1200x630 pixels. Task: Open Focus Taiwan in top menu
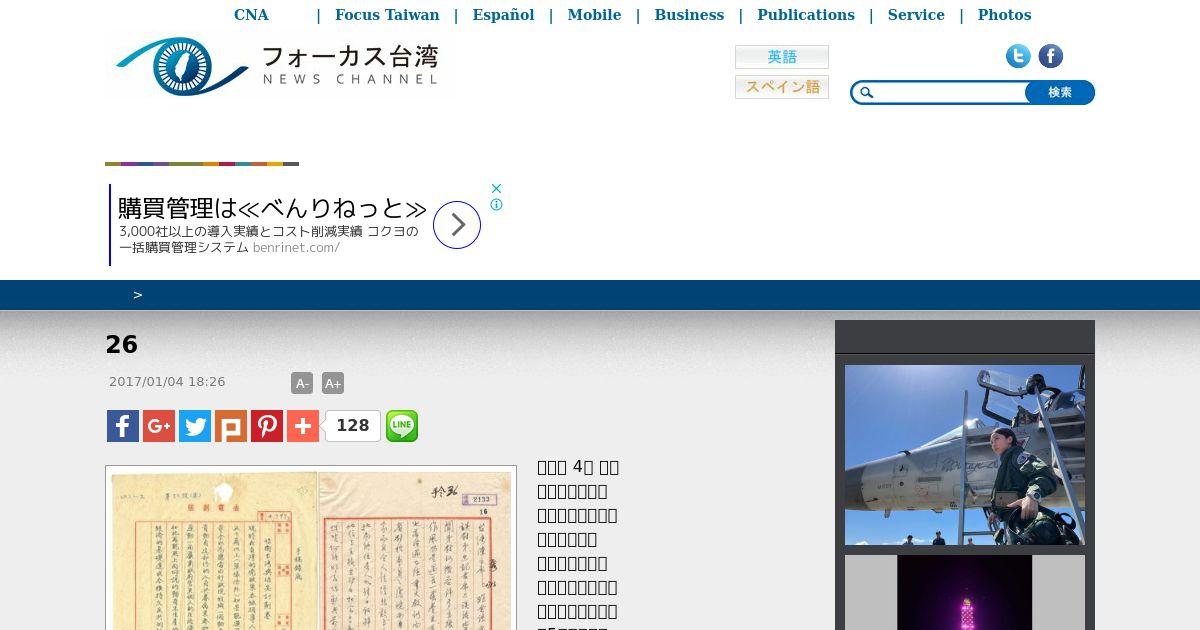(x=387, y=15)
